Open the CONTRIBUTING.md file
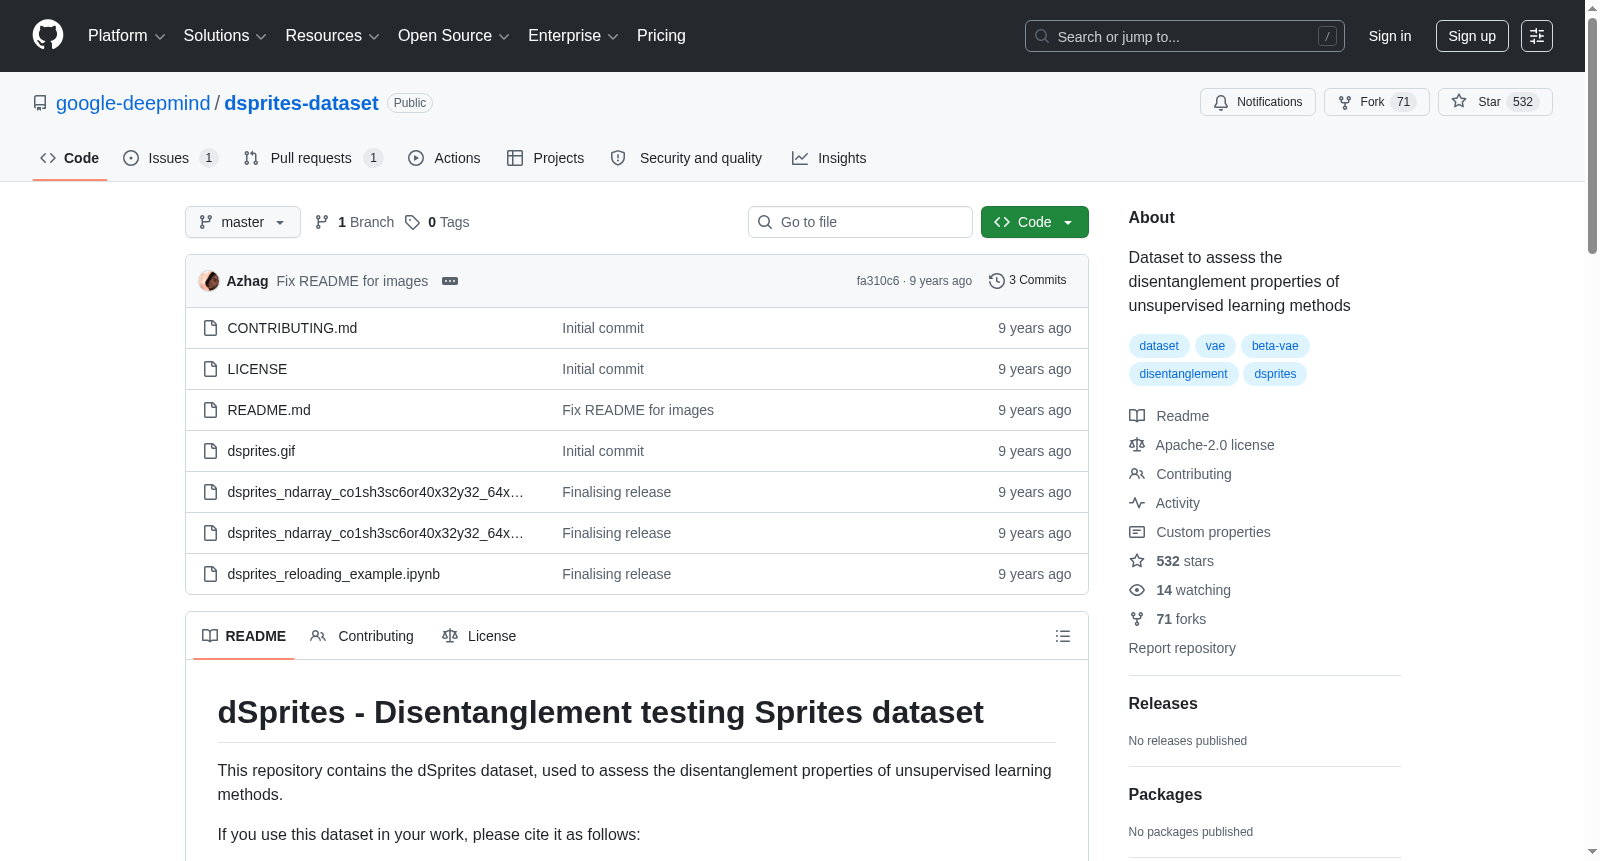The width and height of the screenshot is (1600, 861). 292,328
